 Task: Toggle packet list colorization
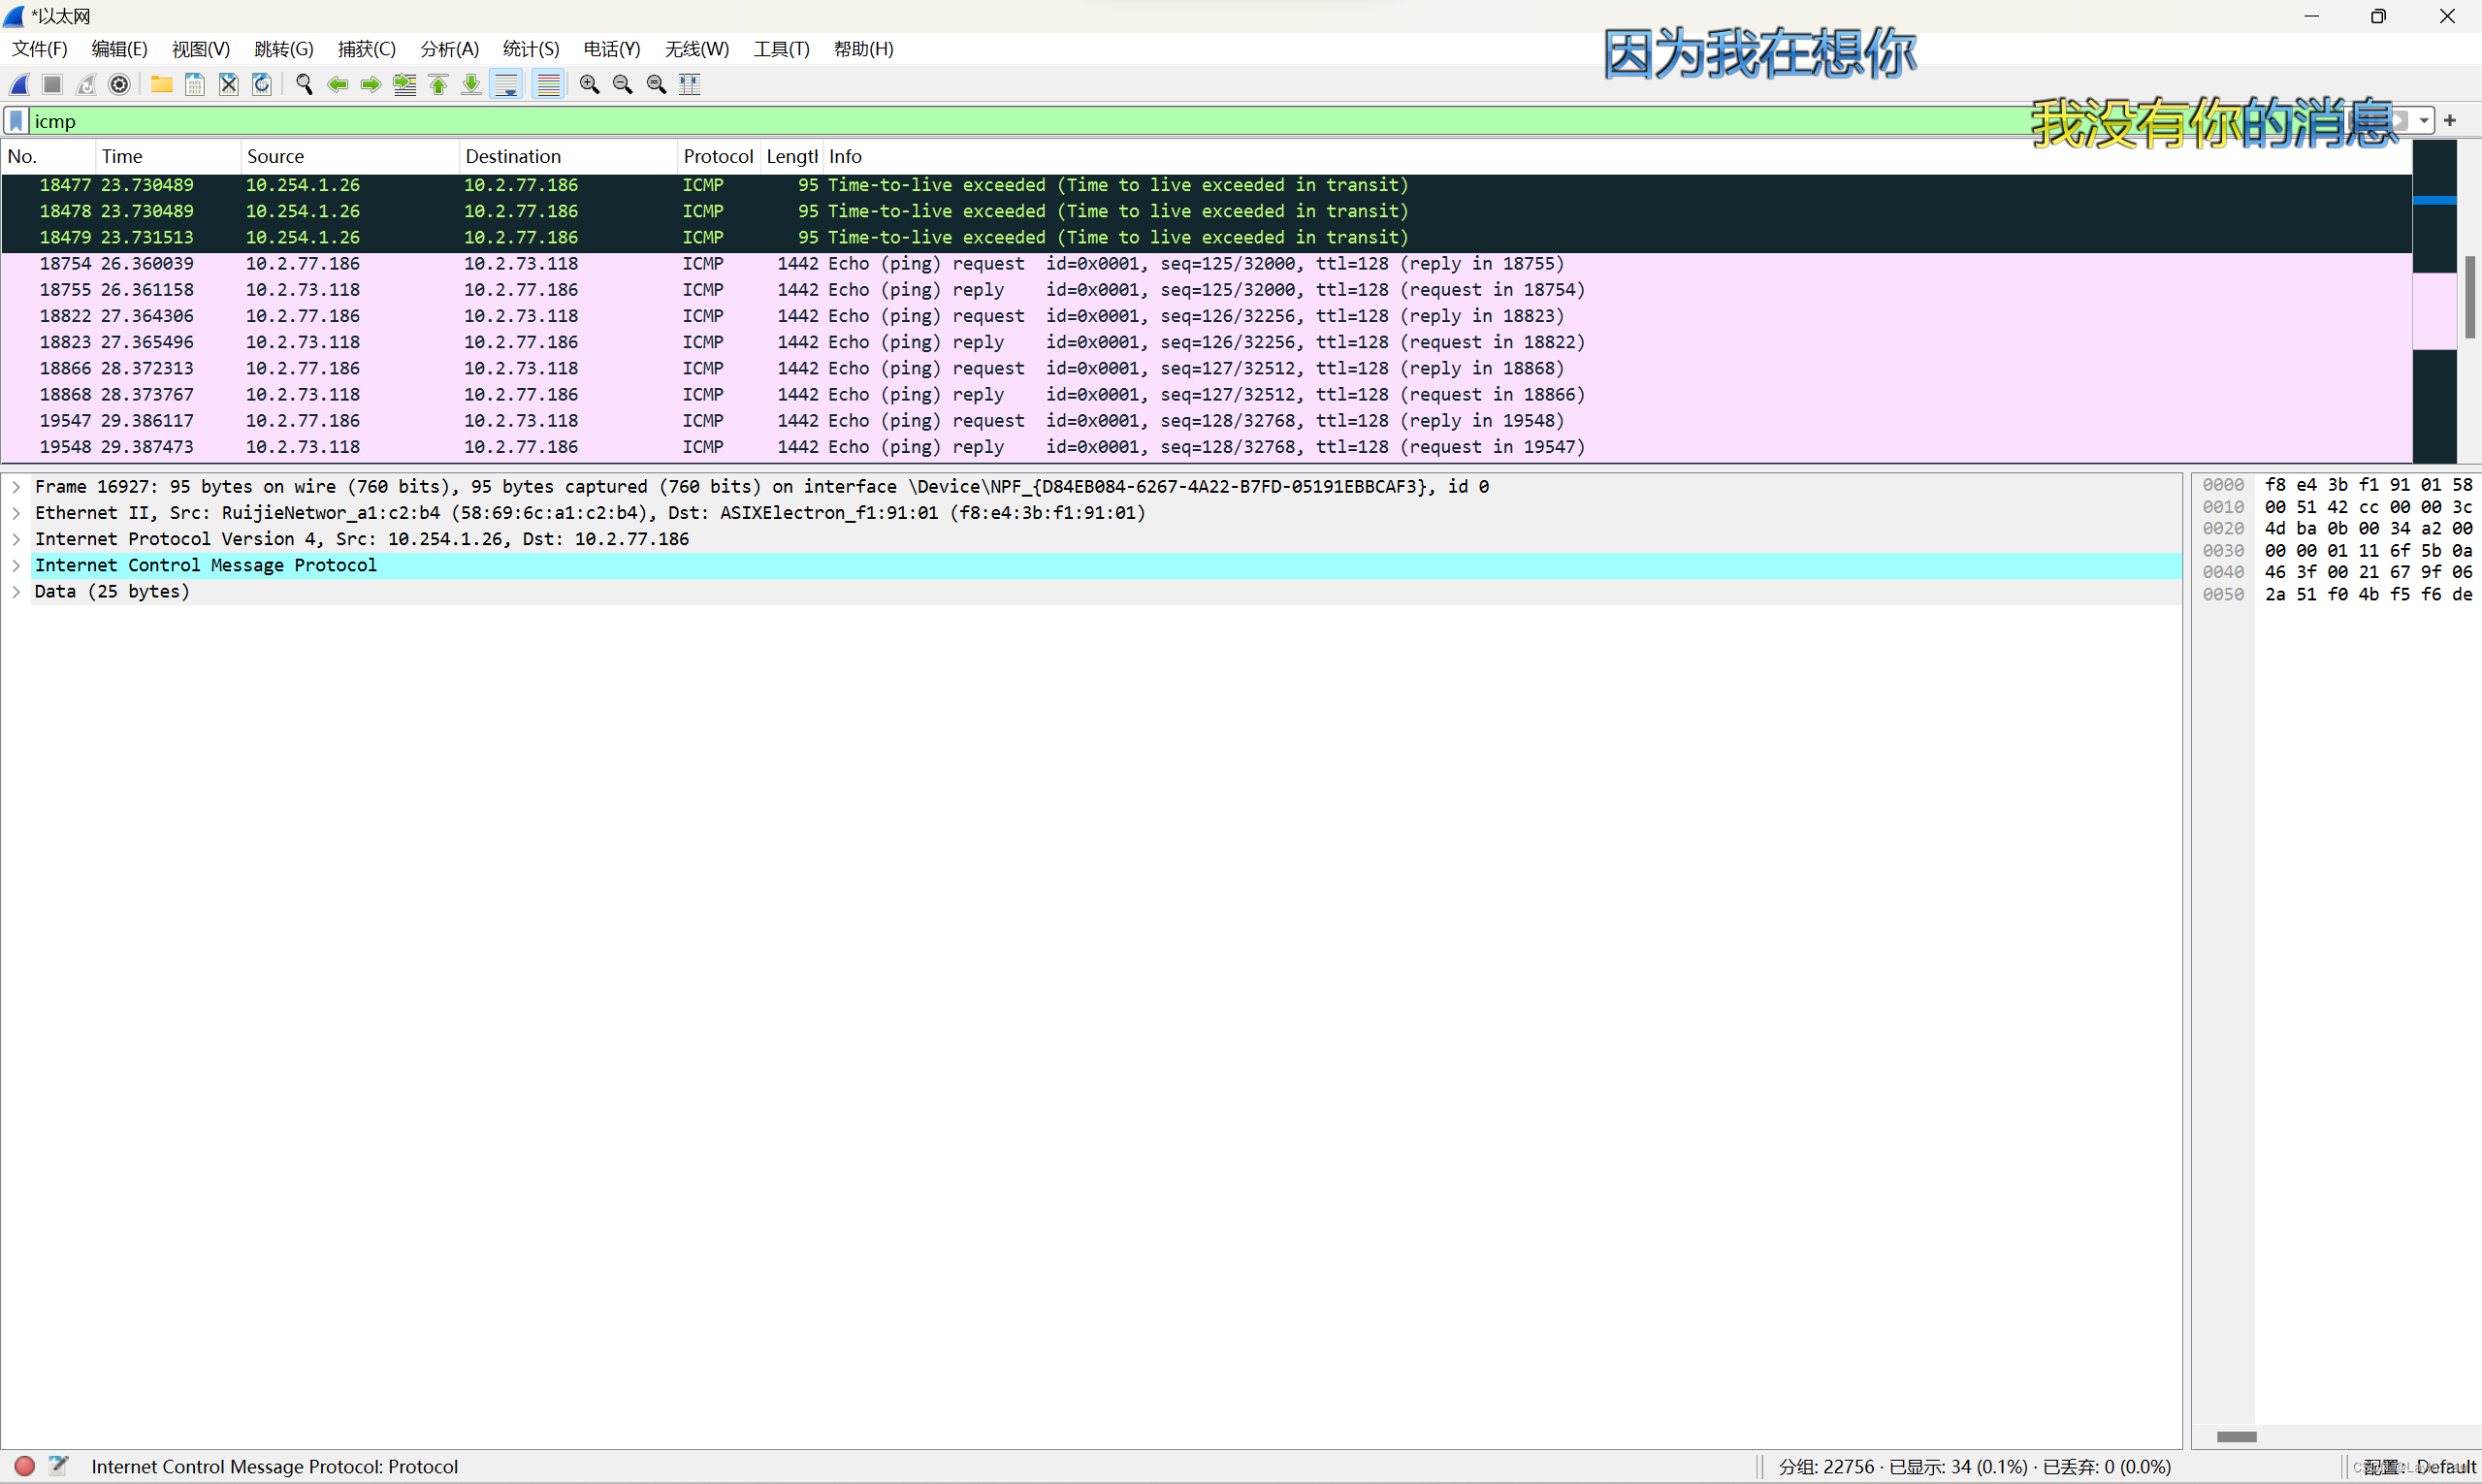click(x=548, y=85)
